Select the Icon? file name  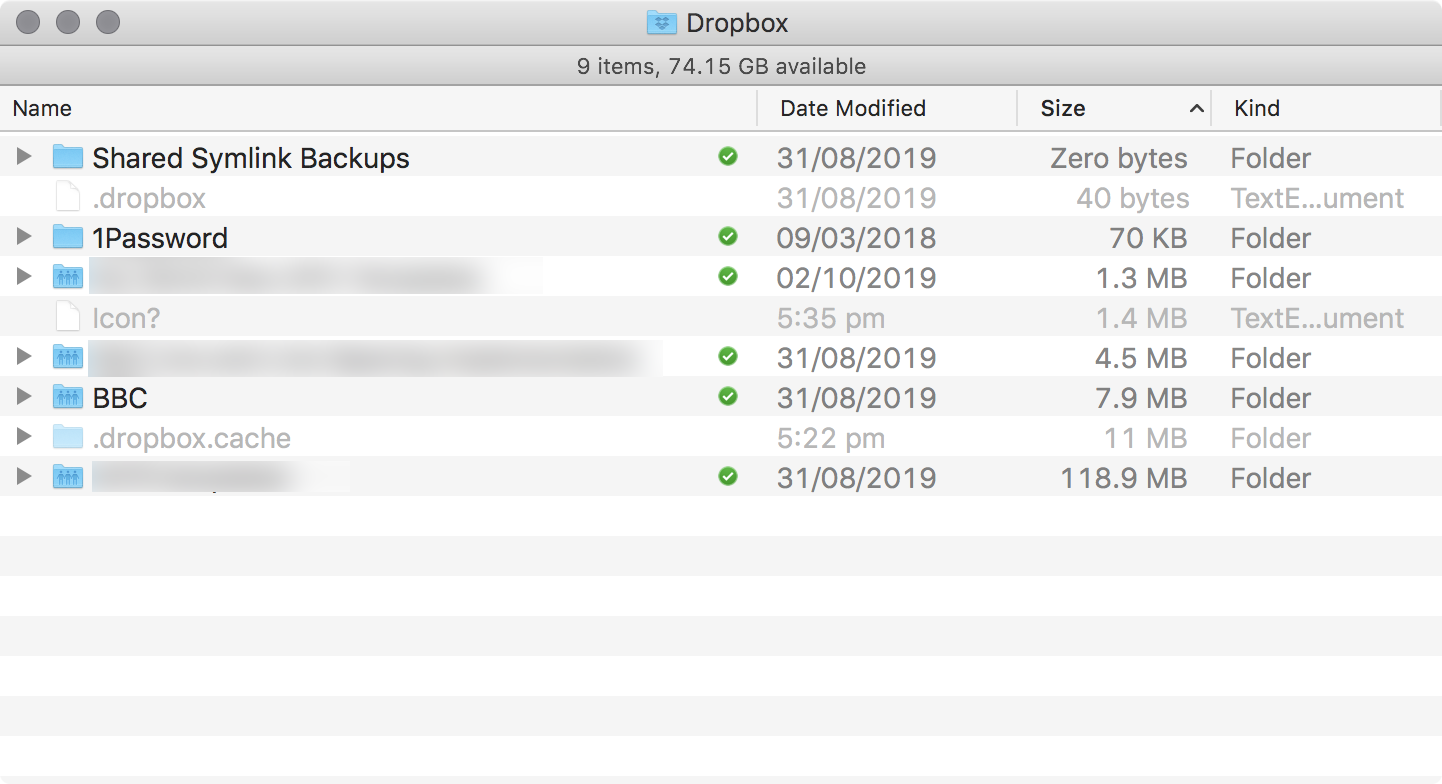[126, 318]
